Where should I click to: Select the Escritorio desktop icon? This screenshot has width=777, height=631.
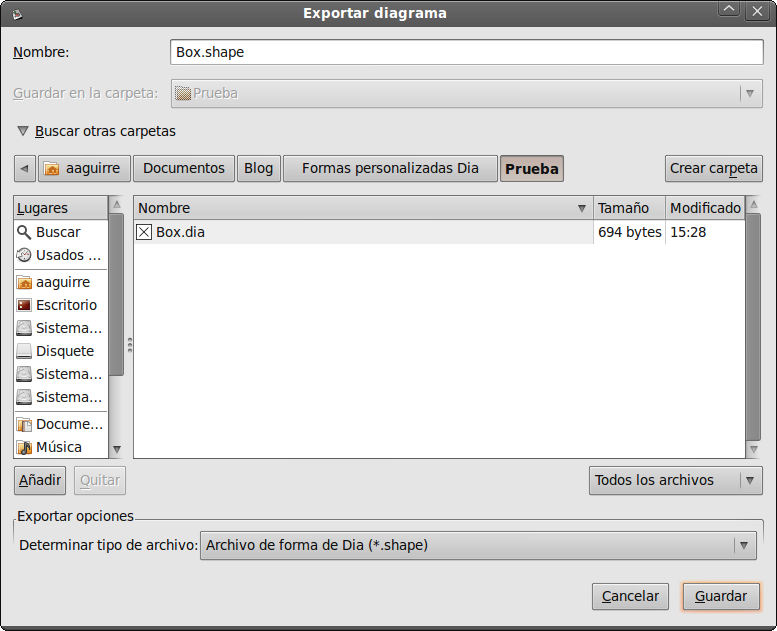(24, 305)
